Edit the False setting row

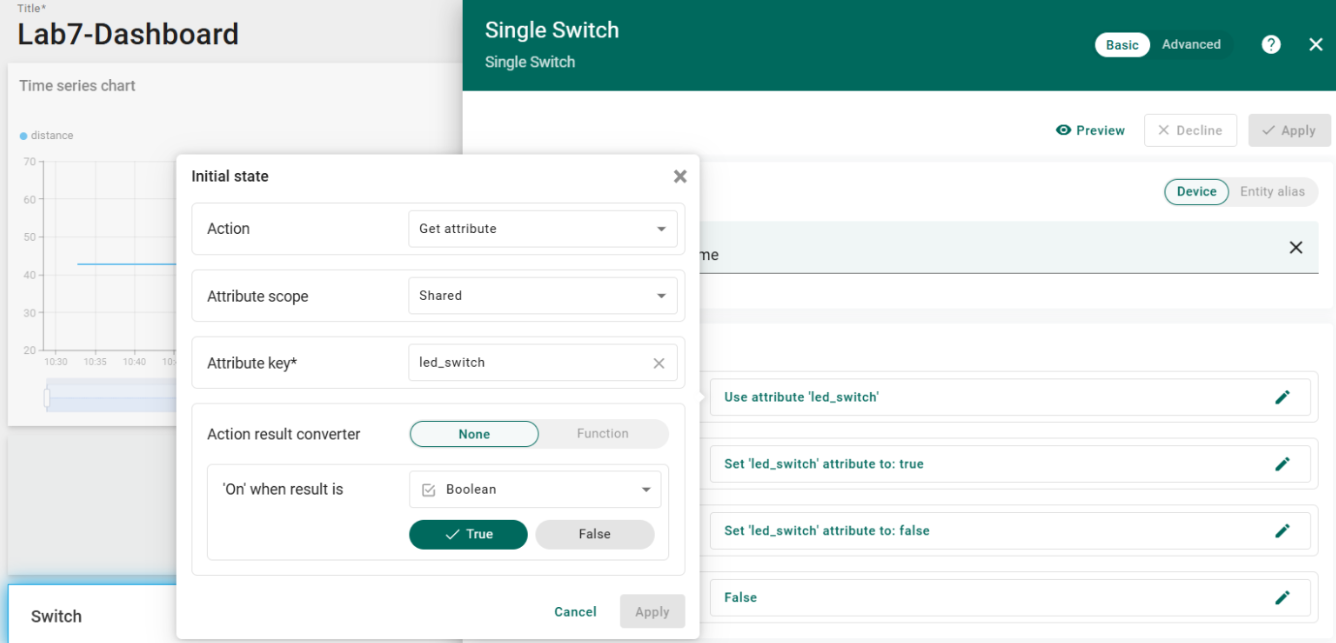1283,597
